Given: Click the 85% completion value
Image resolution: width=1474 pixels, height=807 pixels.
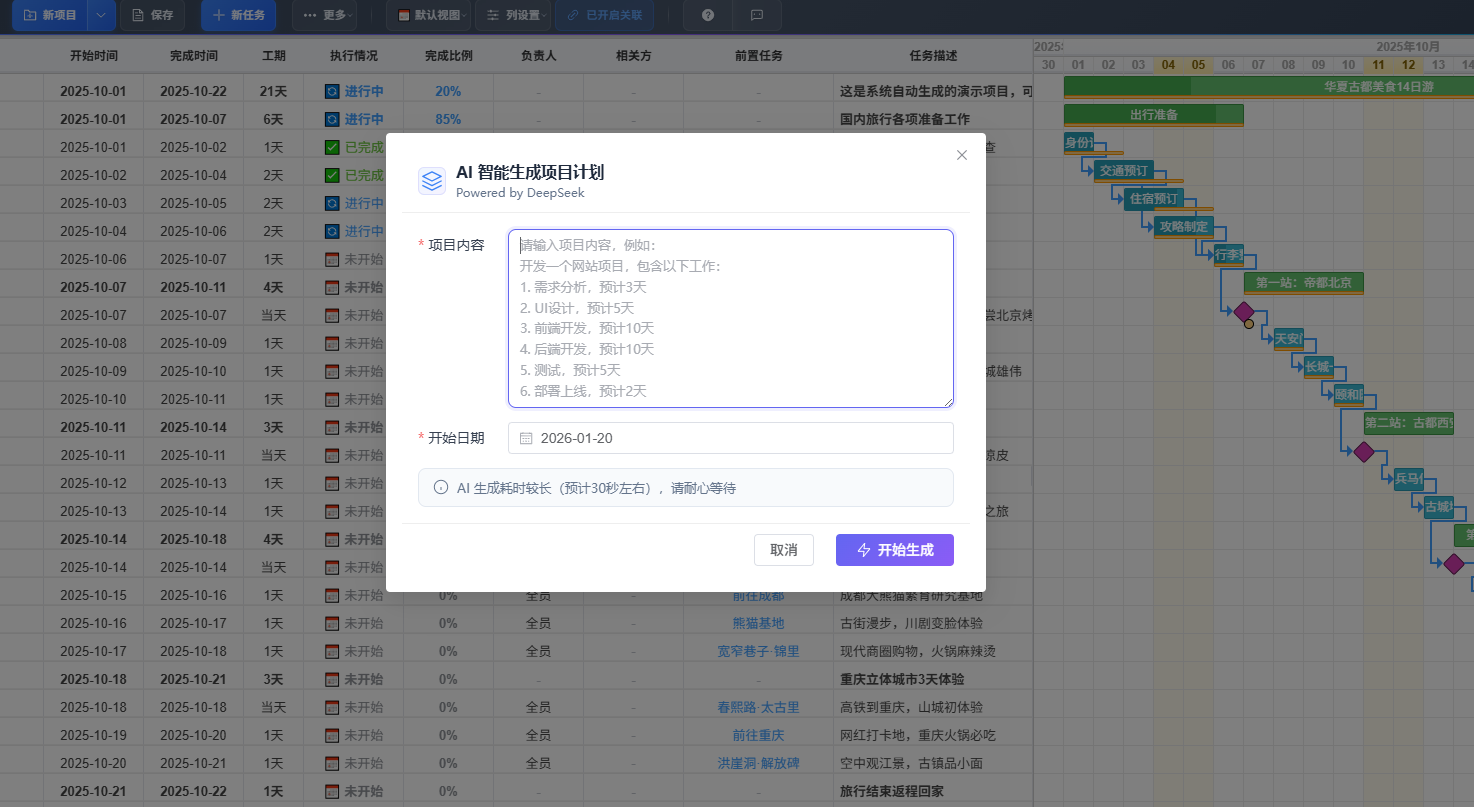Looking at the screenshot, I should (448, 119).
